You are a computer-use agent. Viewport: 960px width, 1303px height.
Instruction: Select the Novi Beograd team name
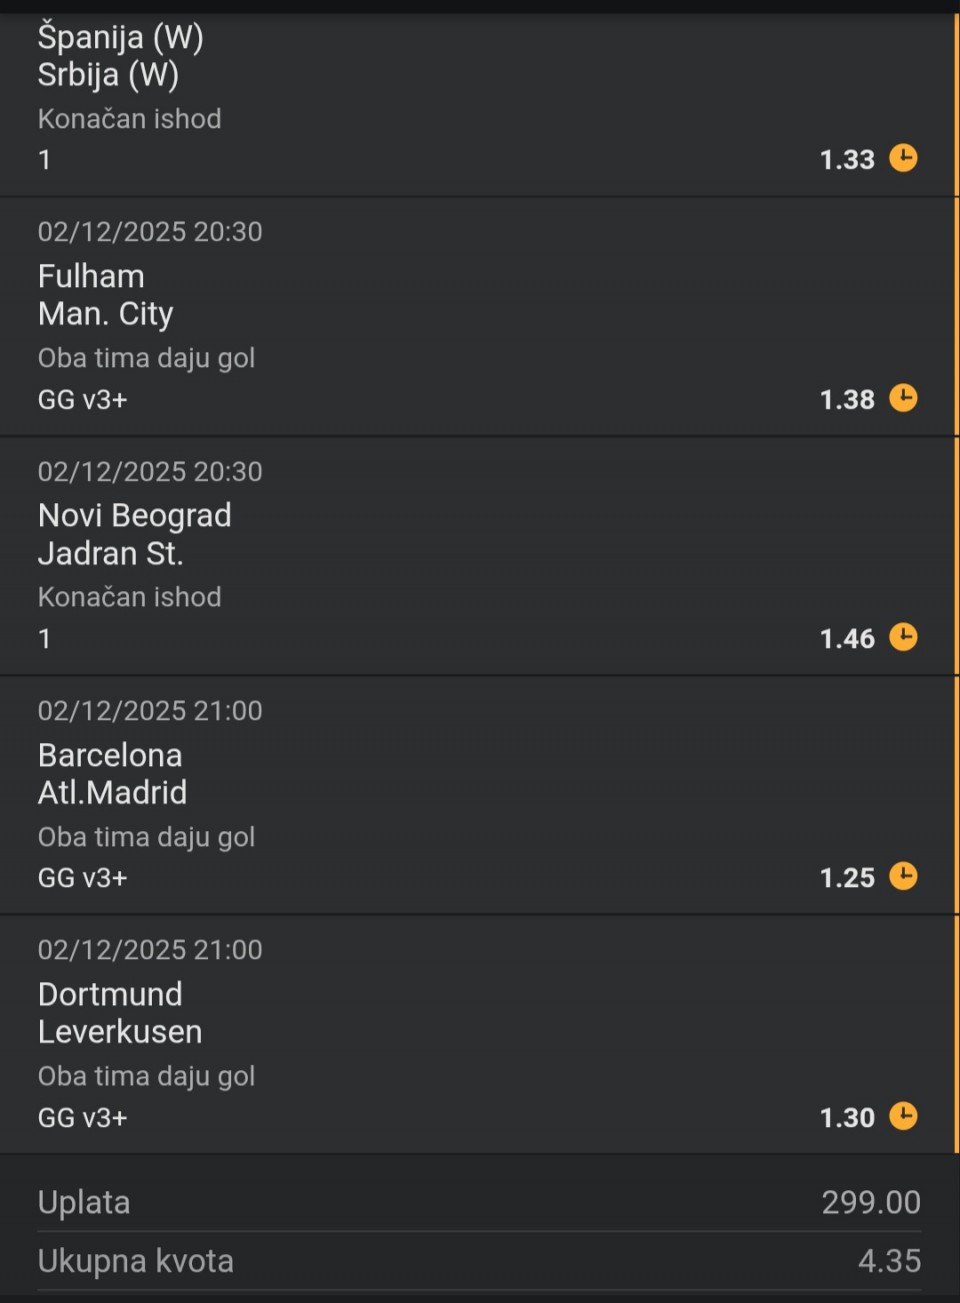pyautogui.click(x=134, y=516)
